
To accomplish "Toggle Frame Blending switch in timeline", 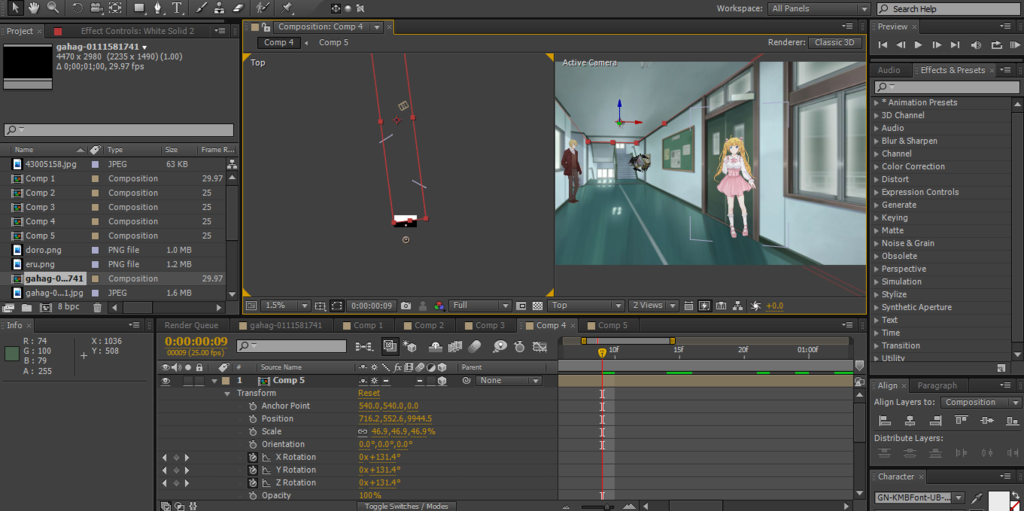I will pos(455,346).
